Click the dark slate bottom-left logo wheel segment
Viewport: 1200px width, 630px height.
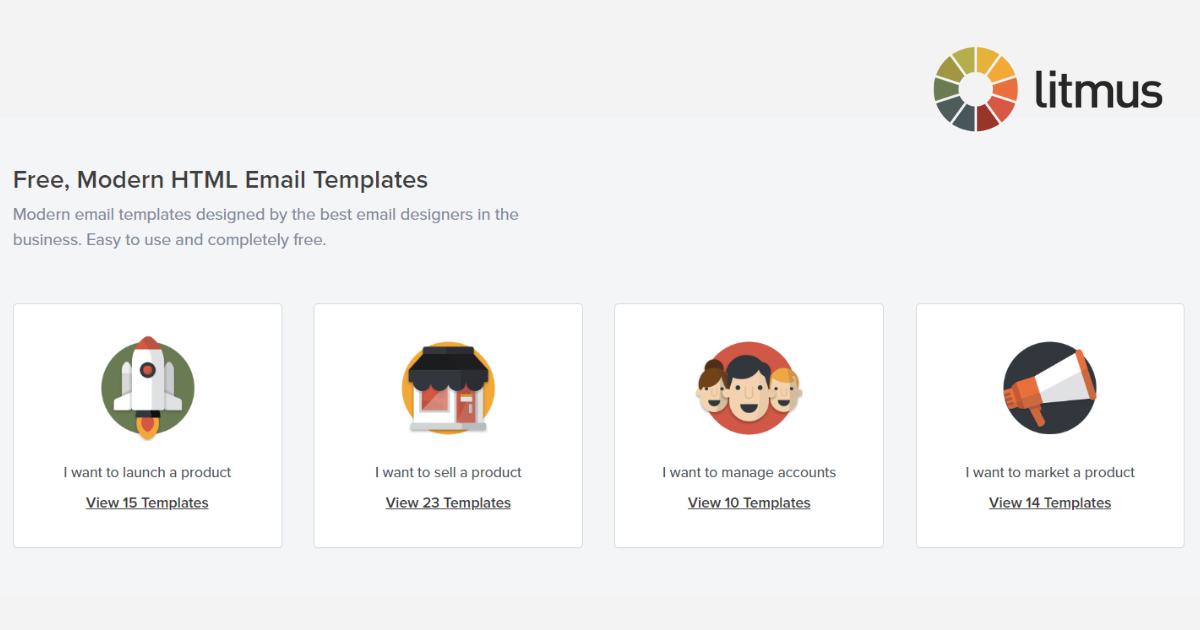[951, 106]
